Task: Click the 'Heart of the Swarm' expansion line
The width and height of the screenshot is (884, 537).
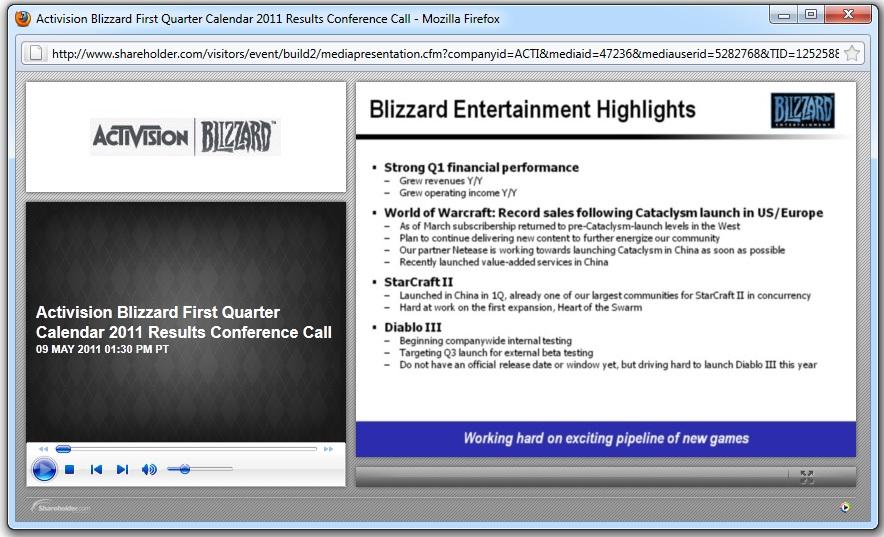Action: point(520,308)
